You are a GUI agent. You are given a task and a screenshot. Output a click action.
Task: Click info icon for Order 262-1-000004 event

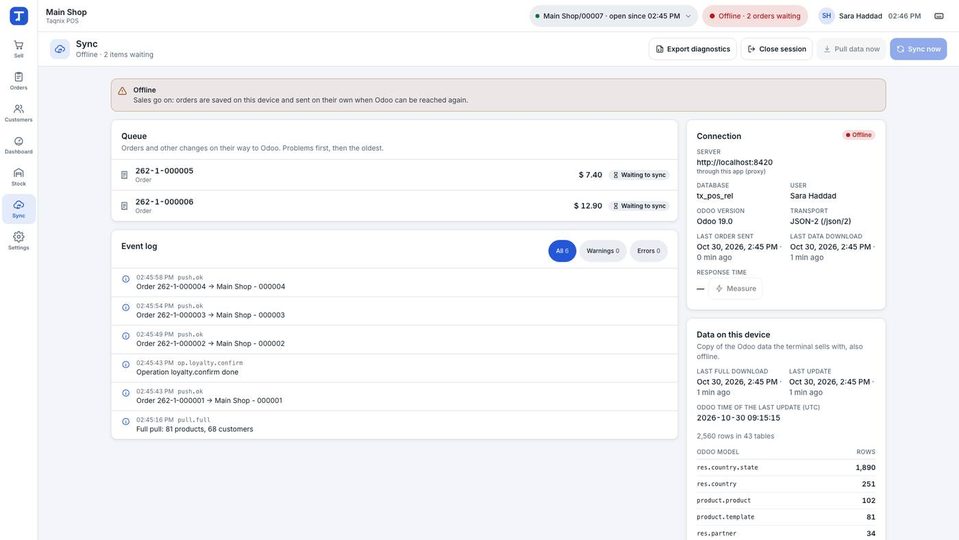(125, 279)
